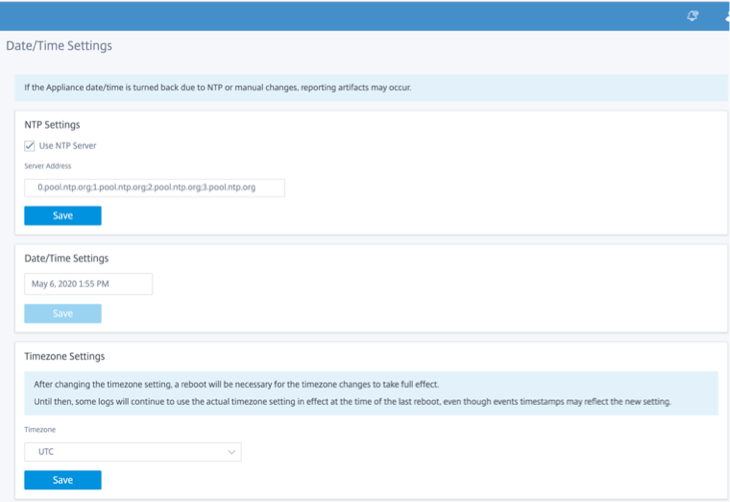730x502 pixels.
Task: Click the May 6, 2020 date/time field
Action: point(88,284)
